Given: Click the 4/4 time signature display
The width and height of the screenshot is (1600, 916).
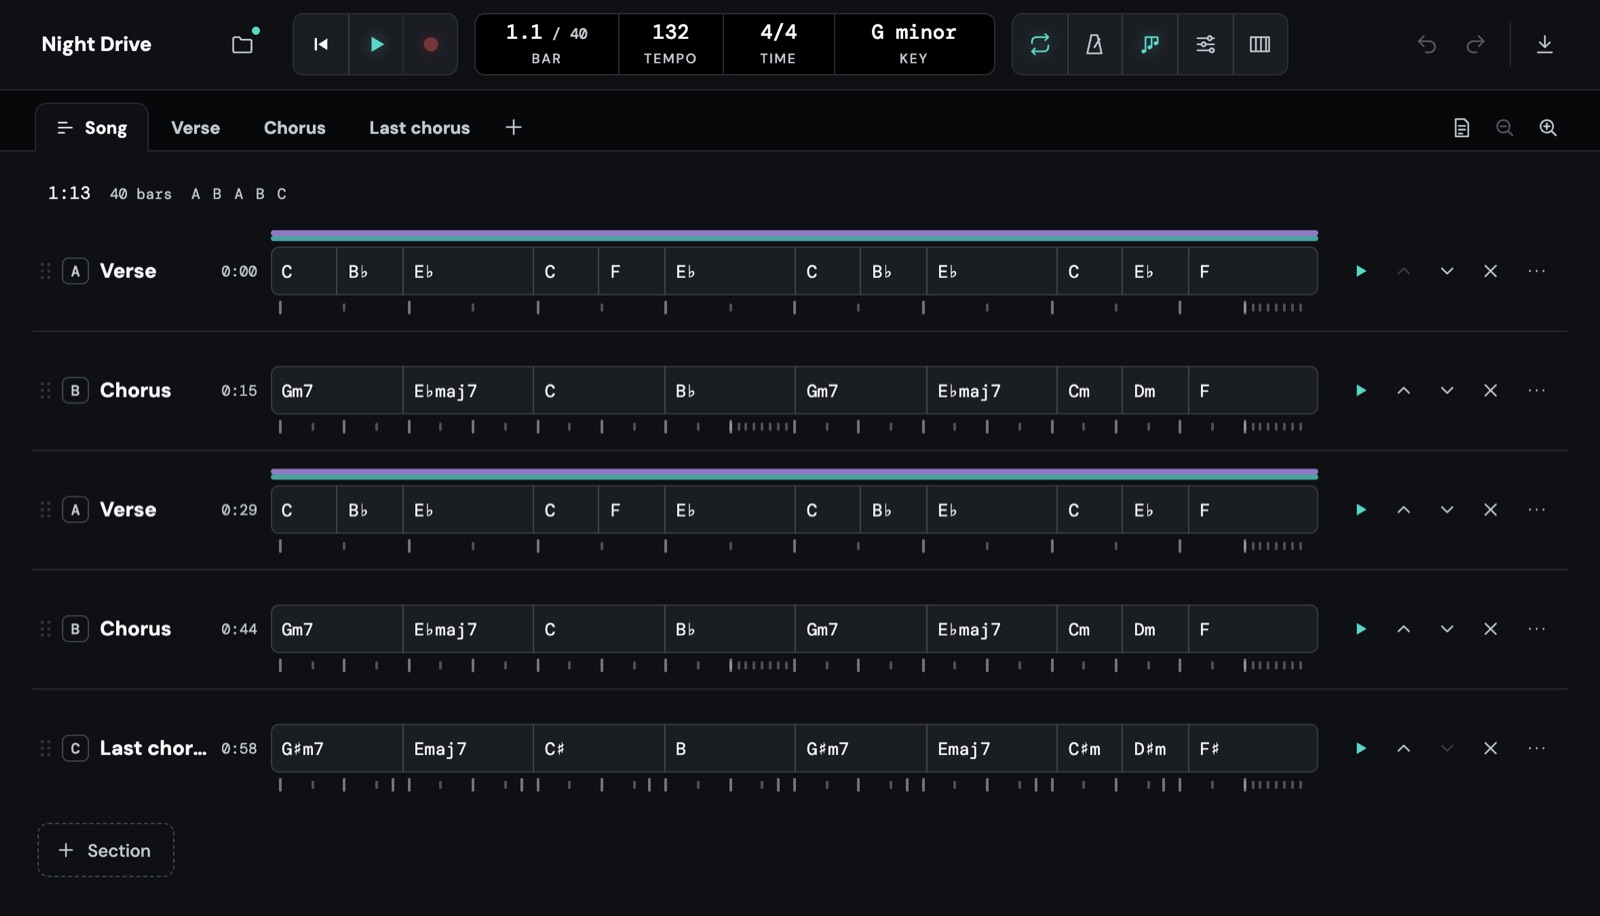Looking at the screenshot, I should [778, 44].
